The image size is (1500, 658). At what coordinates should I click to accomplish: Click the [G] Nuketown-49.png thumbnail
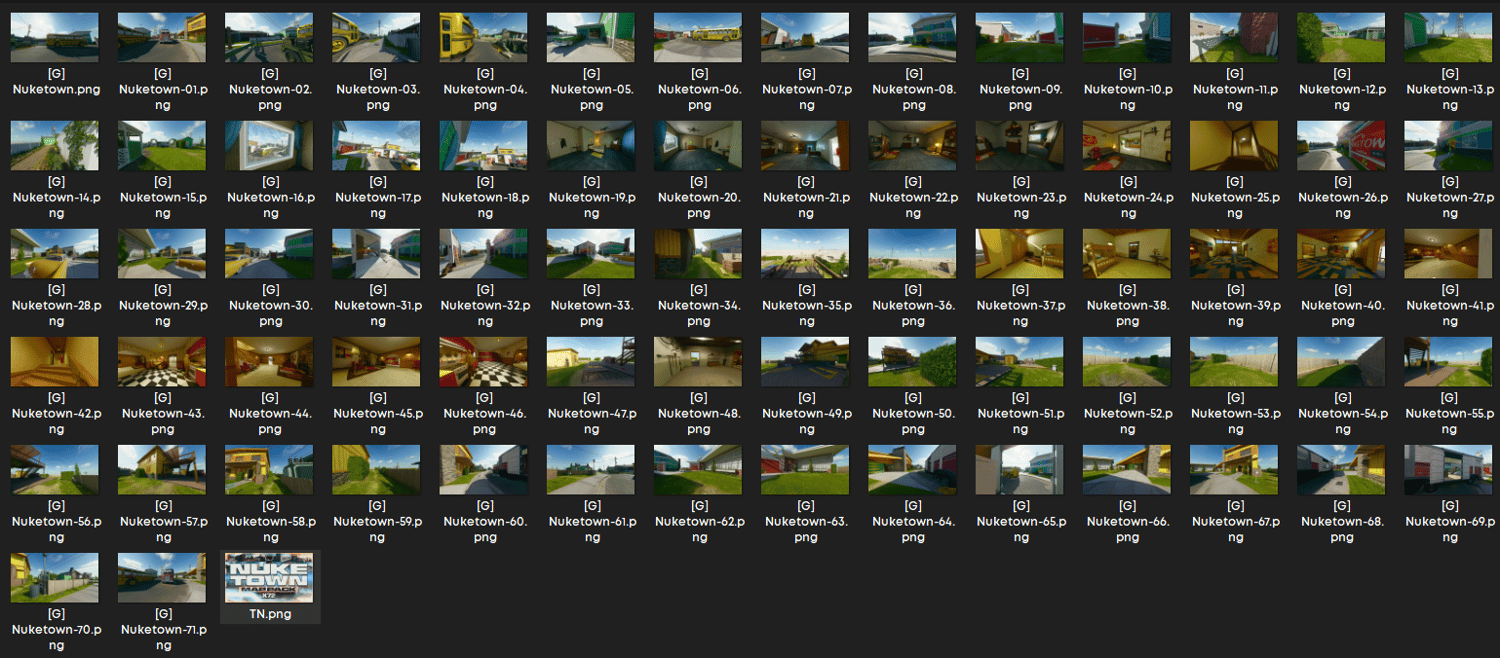(805, 362)
